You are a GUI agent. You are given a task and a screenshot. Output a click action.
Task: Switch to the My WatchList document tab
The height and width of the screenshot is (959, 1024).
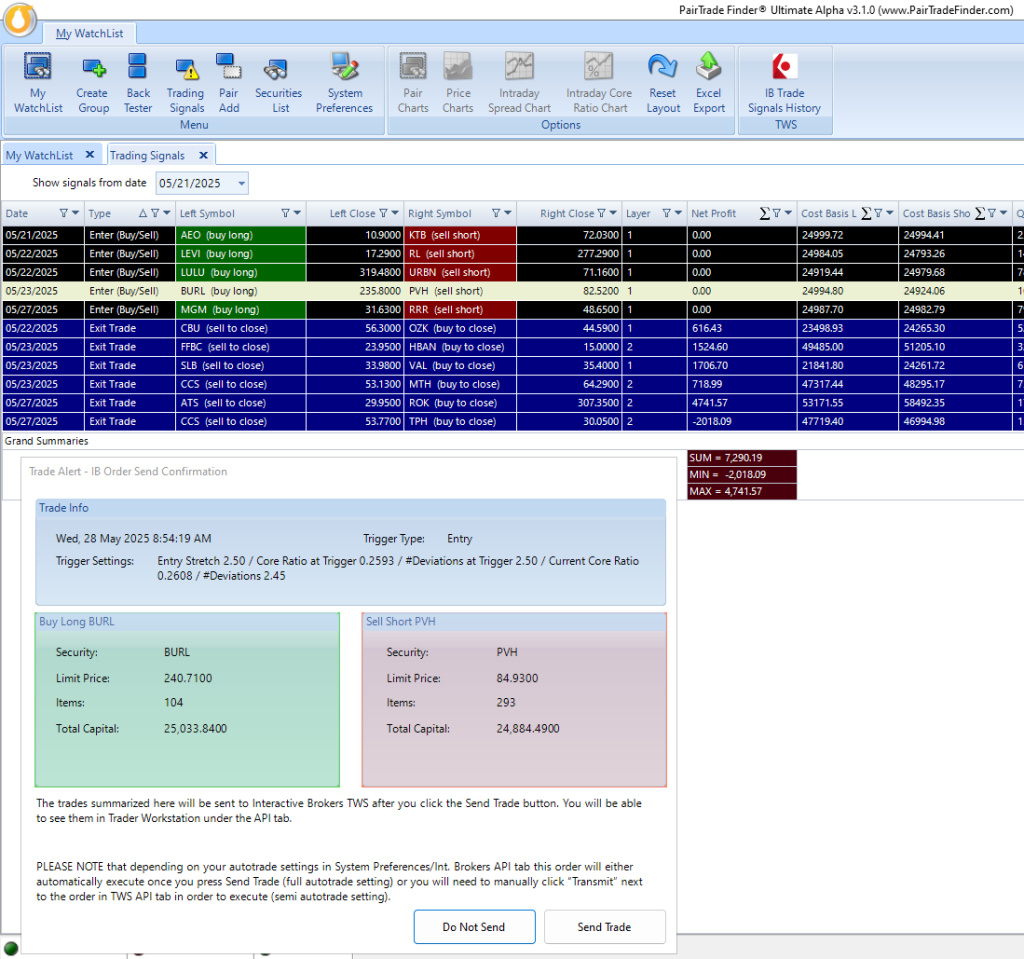40,155
